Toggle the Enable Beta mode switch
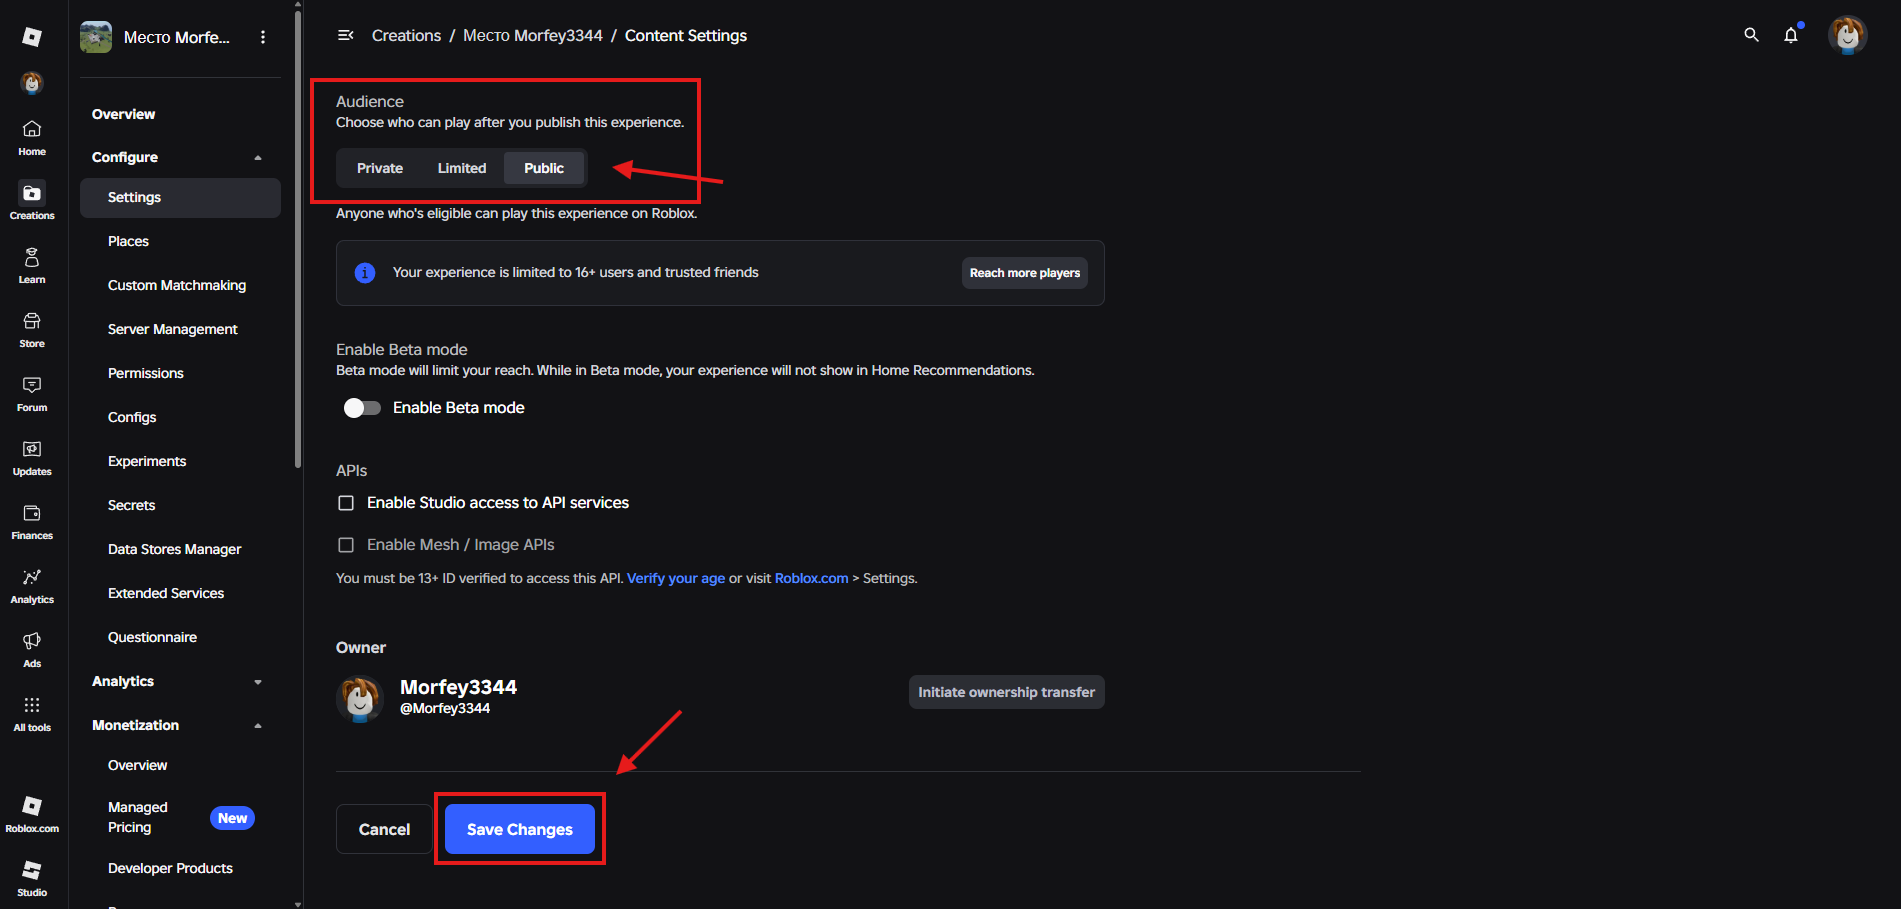Viewport: 1901px width, 909px height. (x=362, y=408)
